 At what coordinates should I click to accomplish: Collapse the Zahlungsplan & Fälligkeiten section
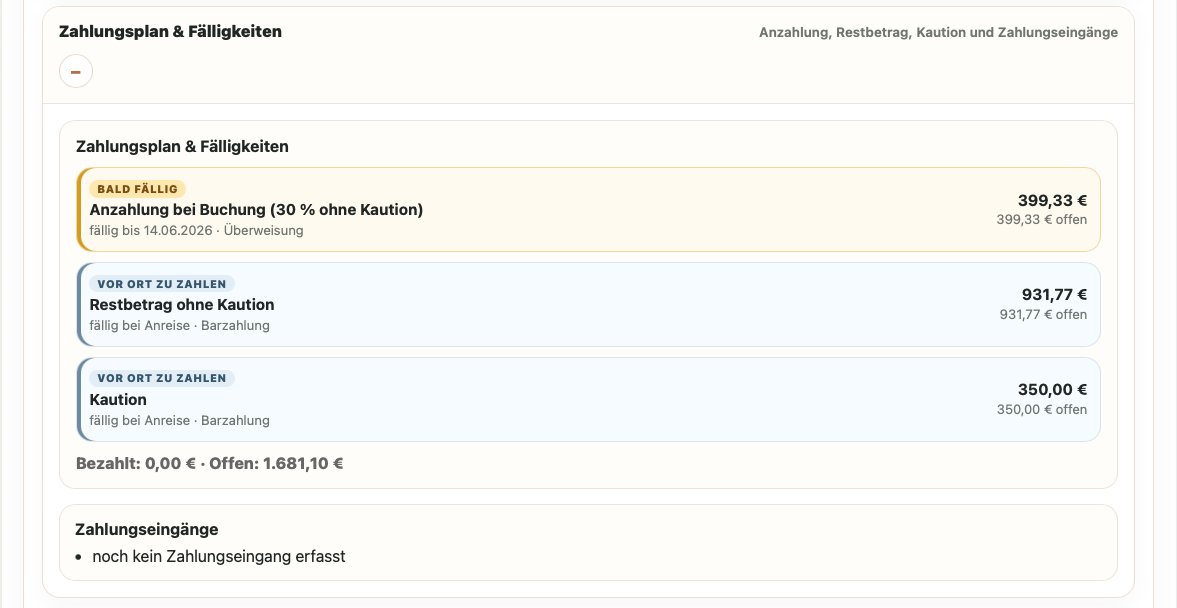click(76, 71)
